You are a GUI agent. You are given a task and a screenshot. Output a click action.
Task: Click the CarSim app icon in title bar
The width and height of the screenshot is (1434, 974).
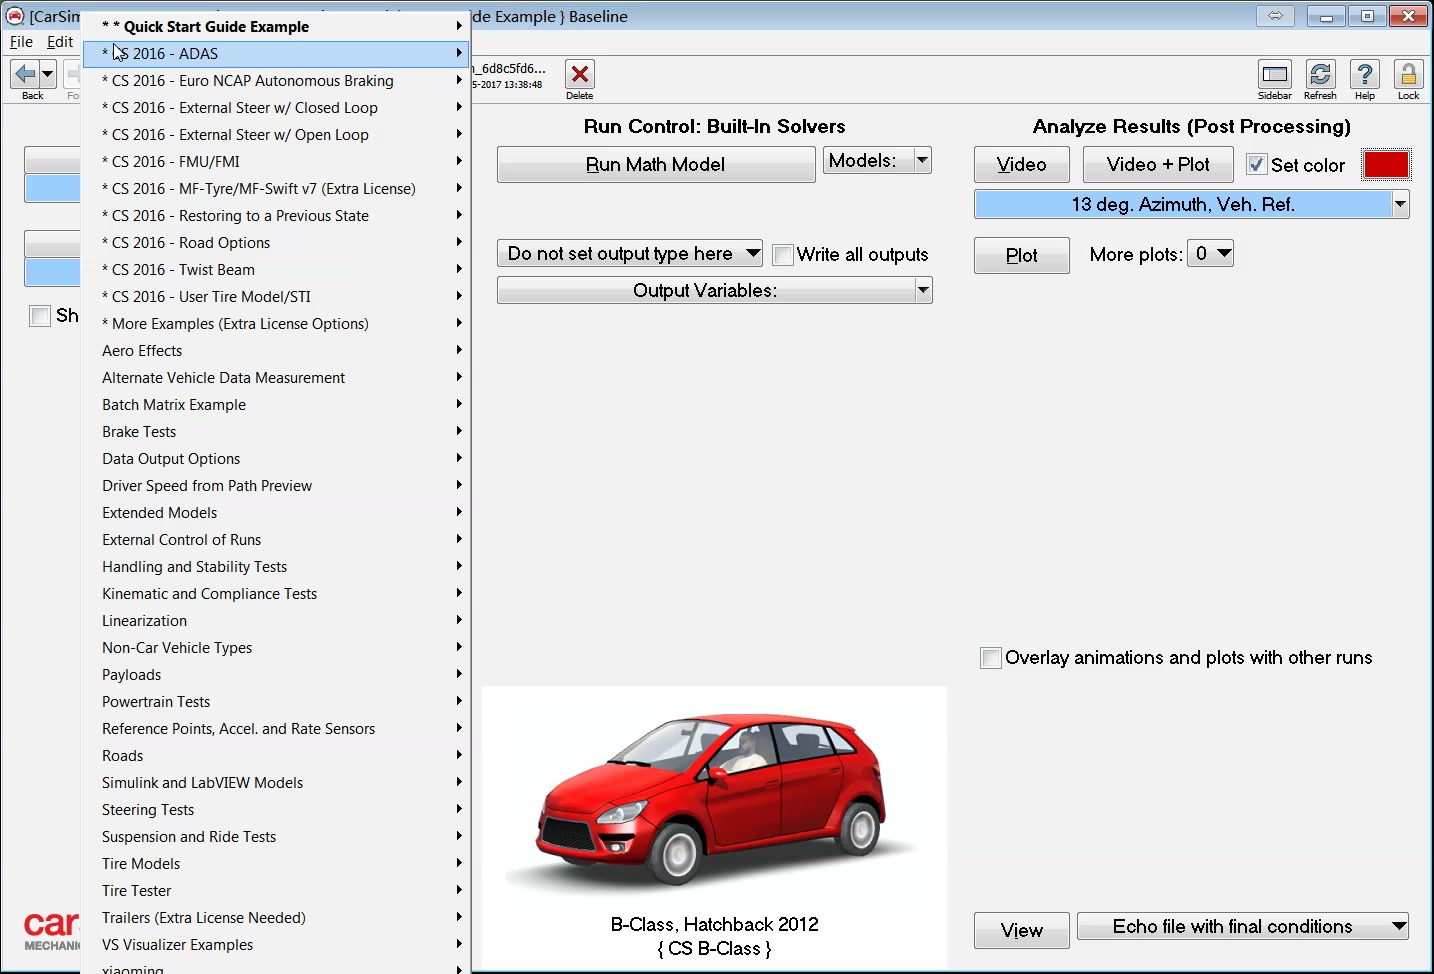[15, 16]
